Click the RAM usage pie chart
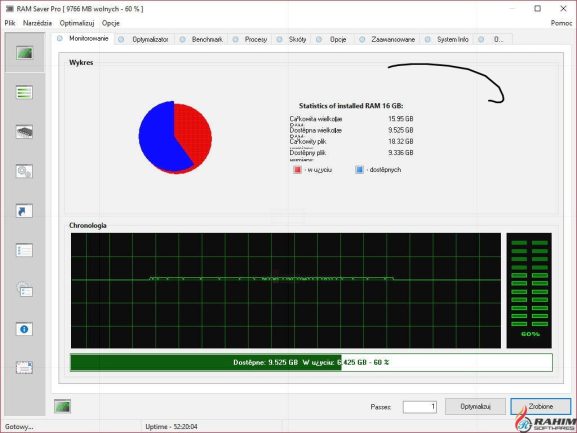The height and width of the screenshot is (433, 577). pyautogui.click(x=175, y=137)
